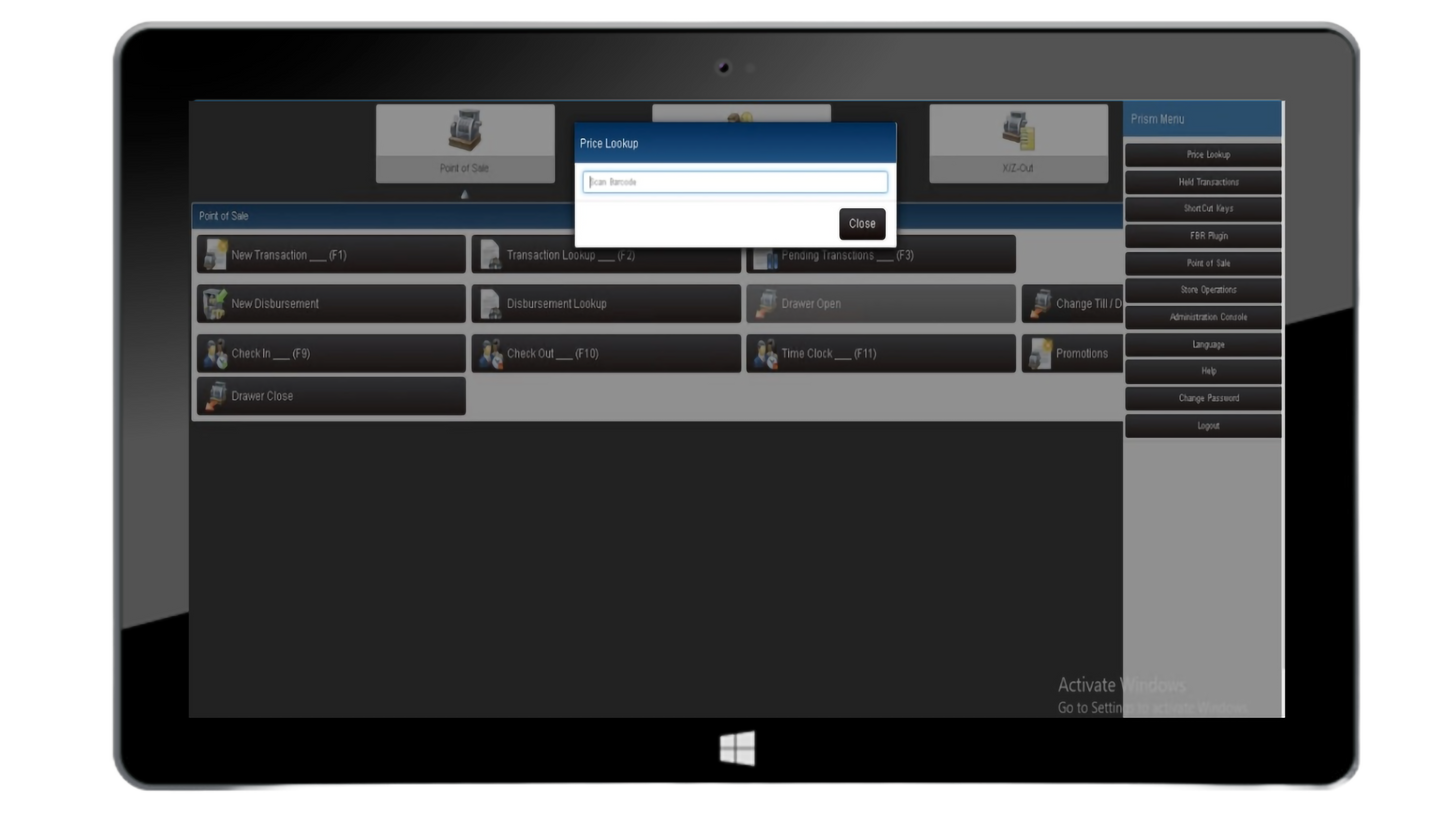The height and width of the screenshot is (813, 1445).
Task: Click the X/Z-Out register icon
Action: pos(1018,131)
